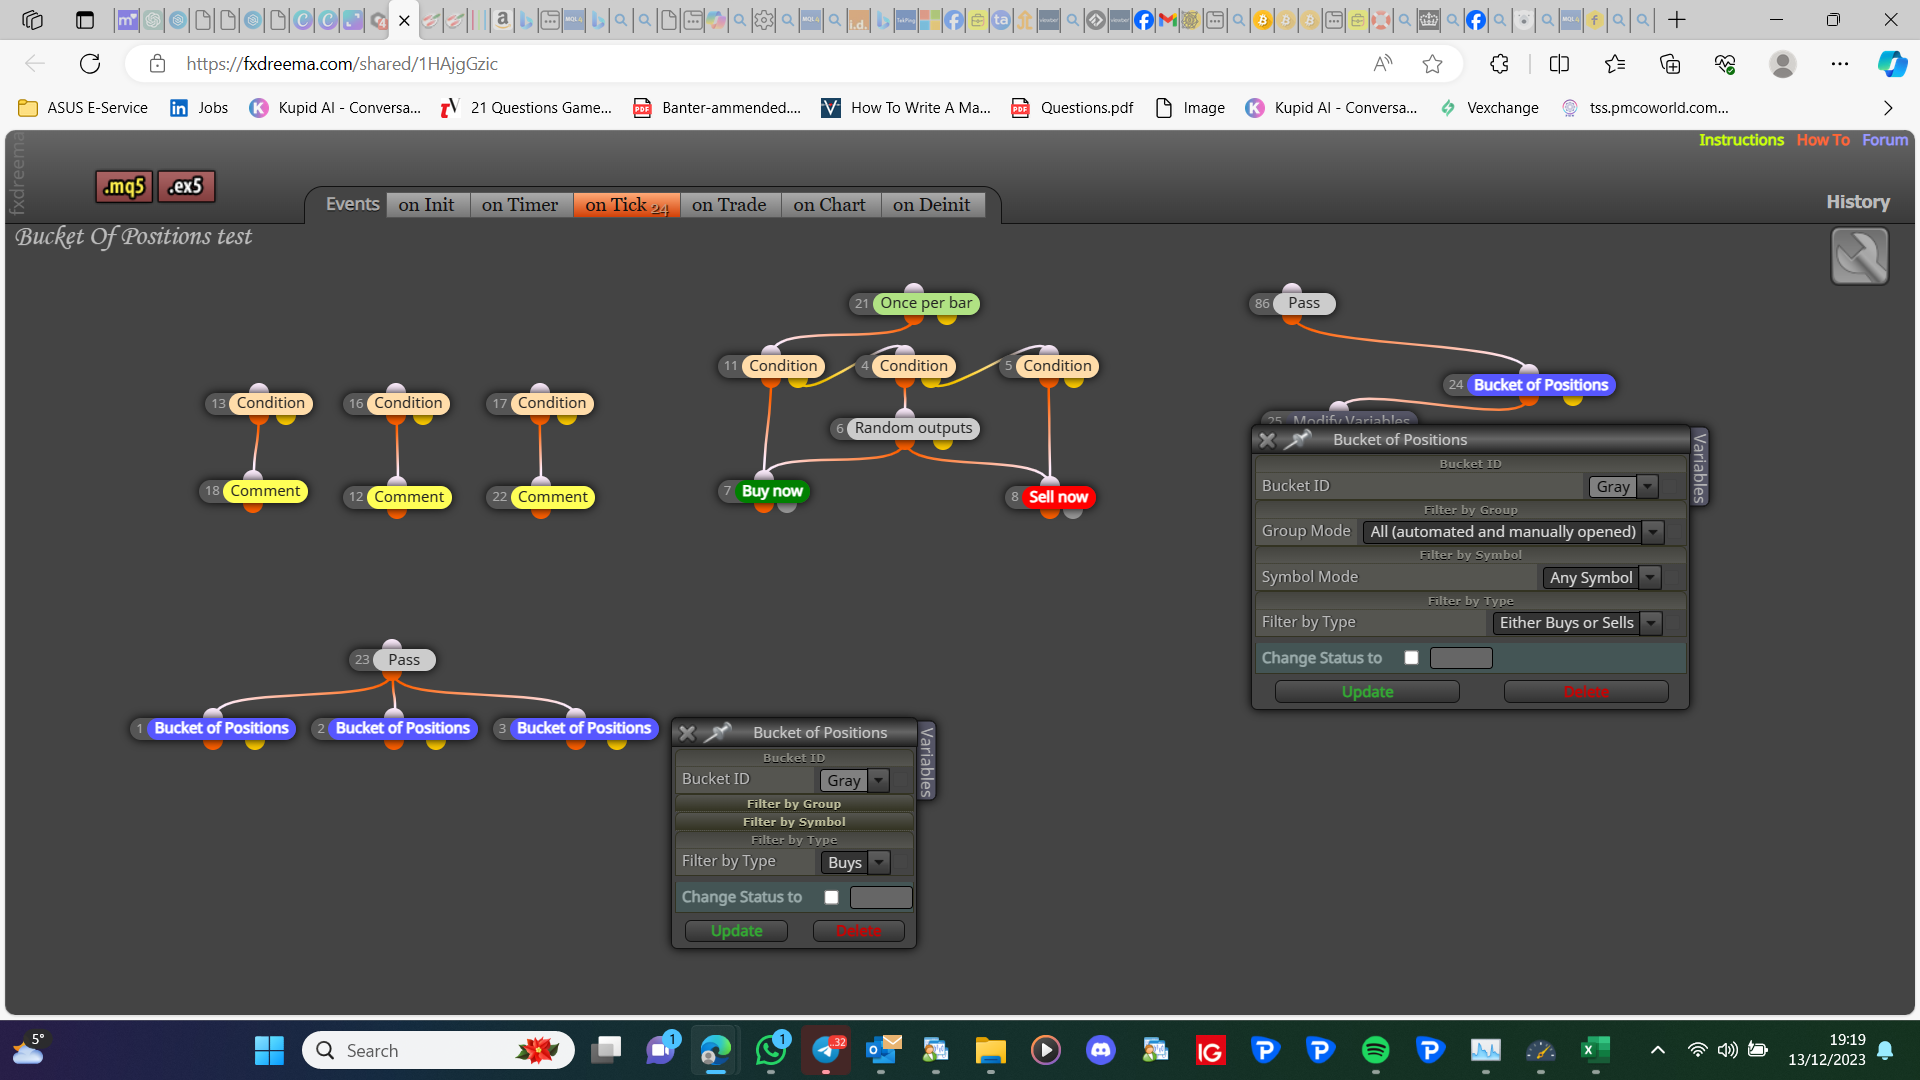Open browser read aloud icon
The width and height of the screenshot is (1920, 1080).
tap(1383, 64)
